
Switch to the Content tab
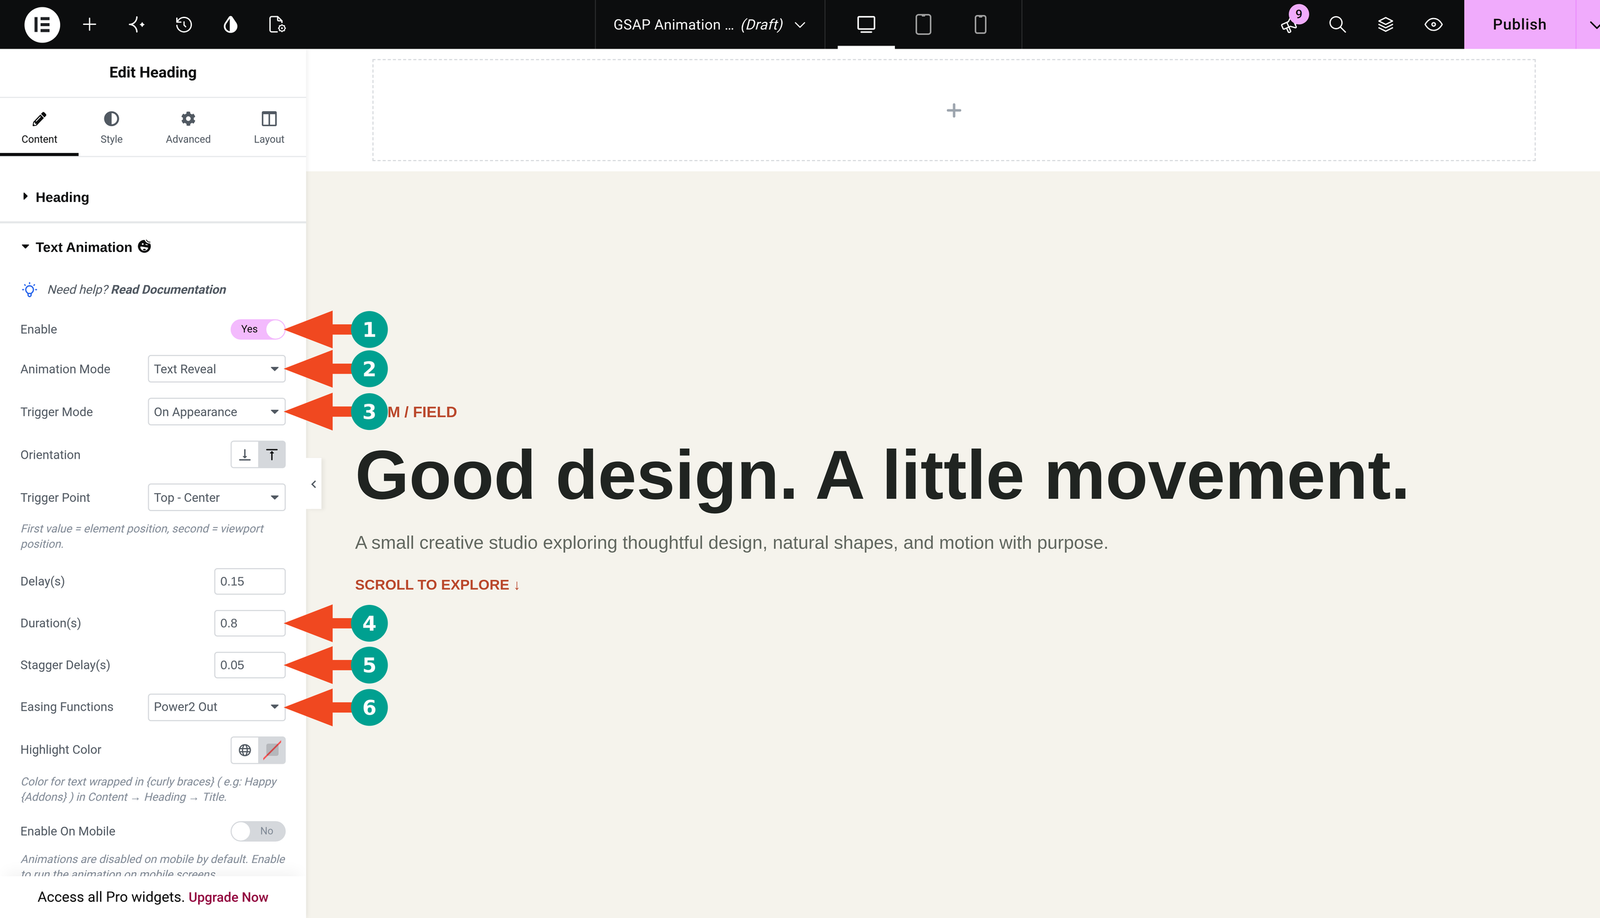(39, 127)
